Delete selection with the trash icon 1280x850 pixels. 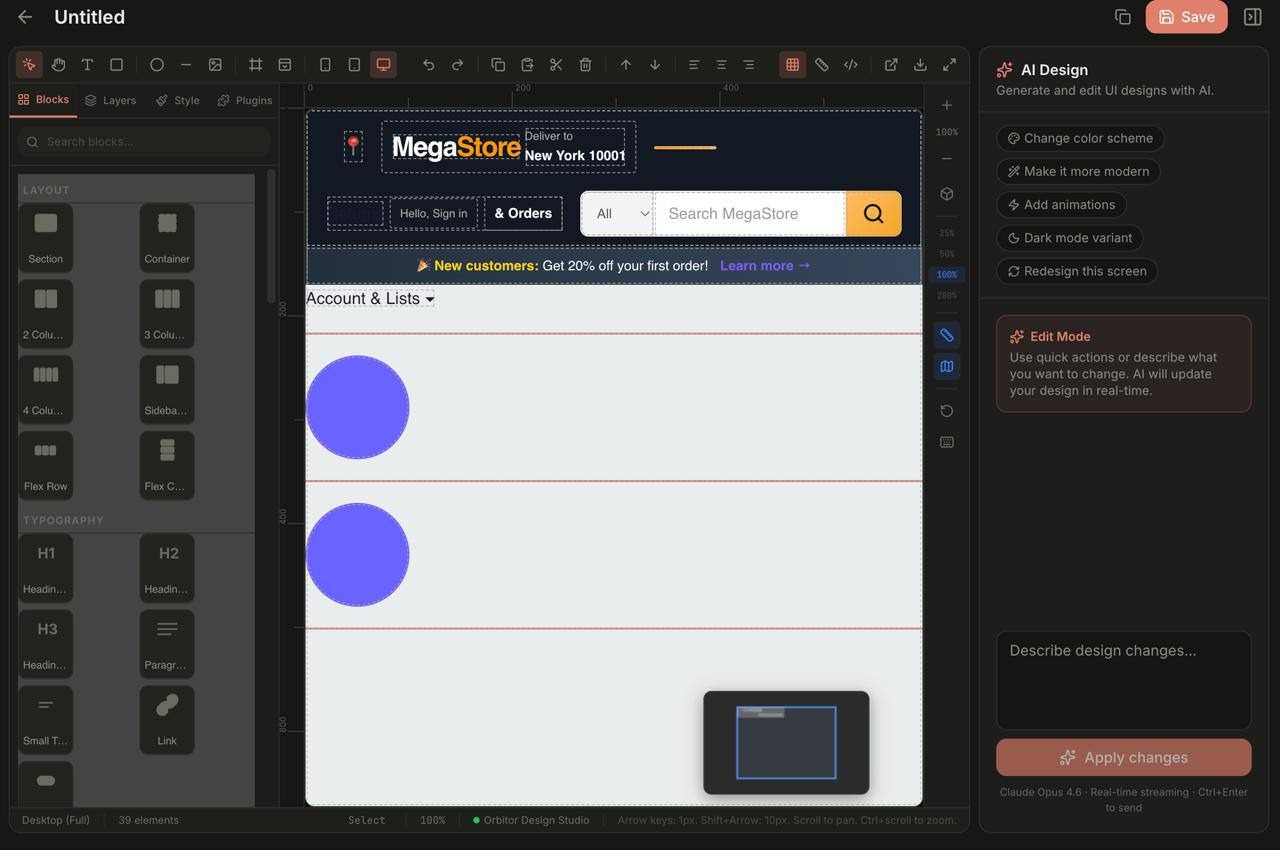point(585,65)
